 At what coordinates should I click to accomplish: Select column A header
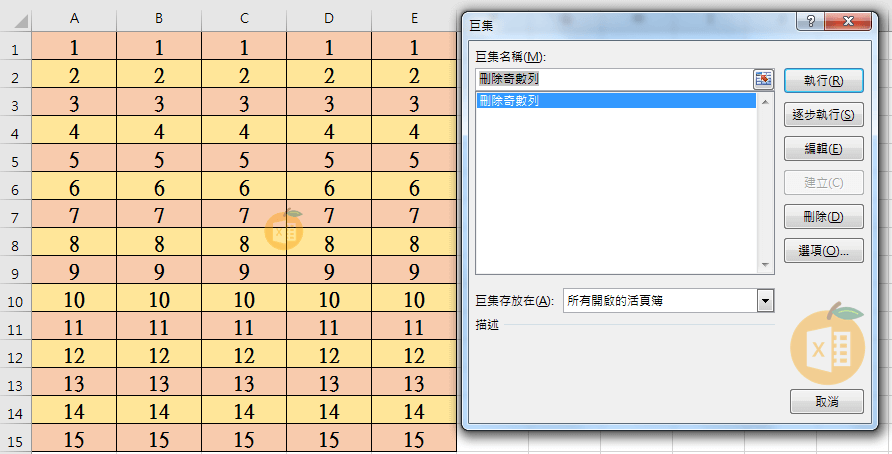click(x=74, y=20)
